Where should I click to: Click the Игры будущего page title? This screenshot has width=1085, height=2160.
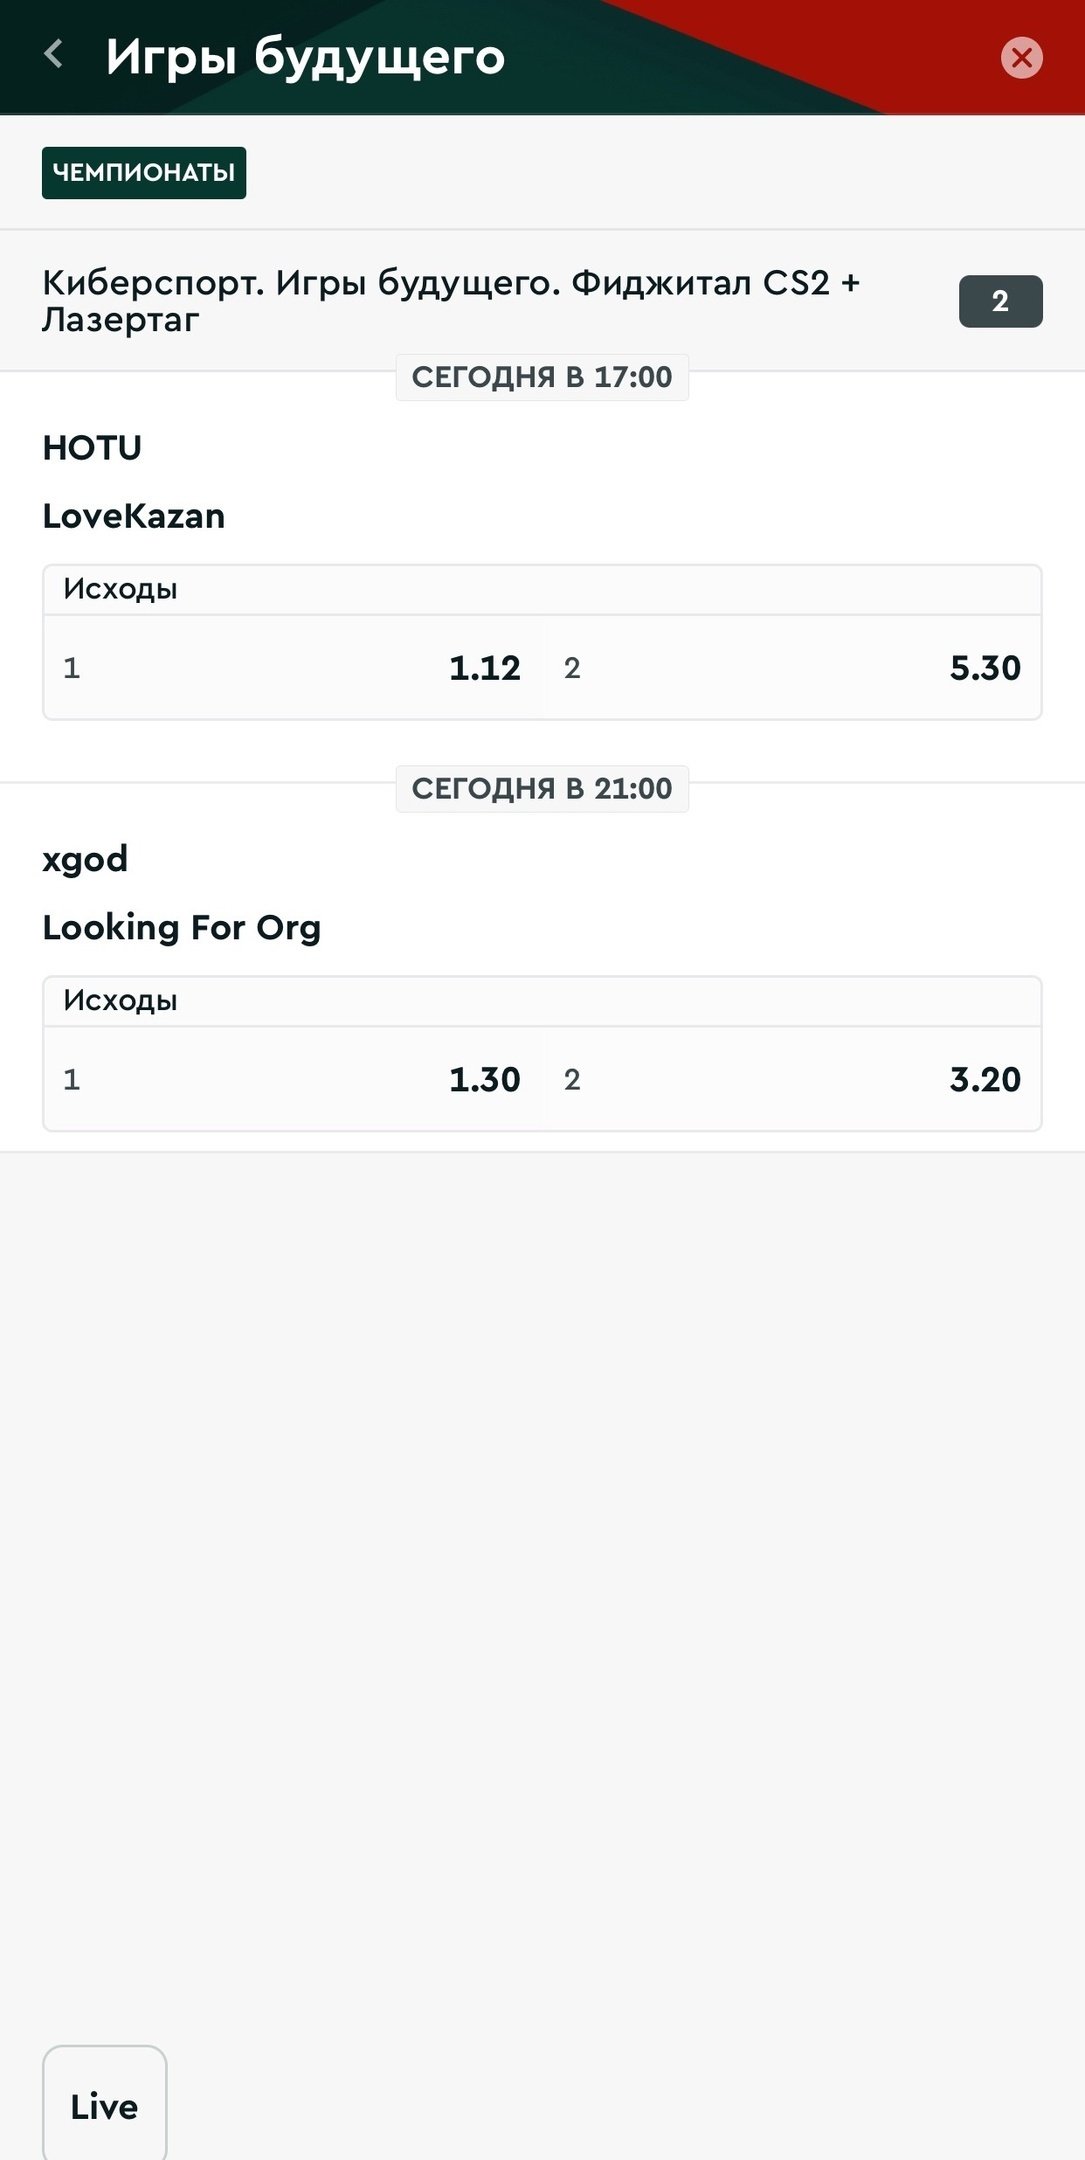305,56
